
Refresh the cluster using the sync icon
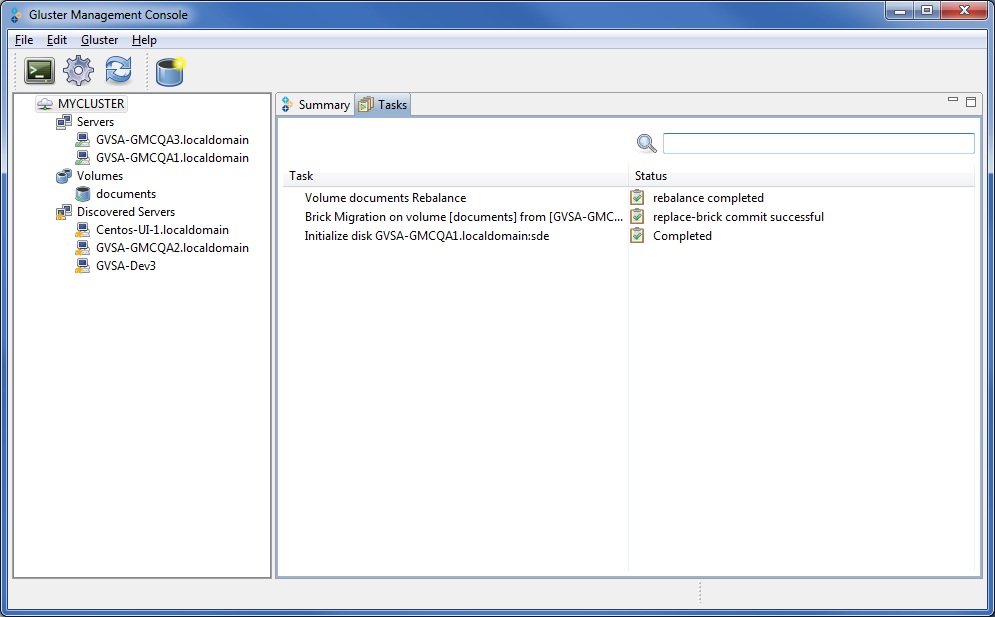coord(118,70)
